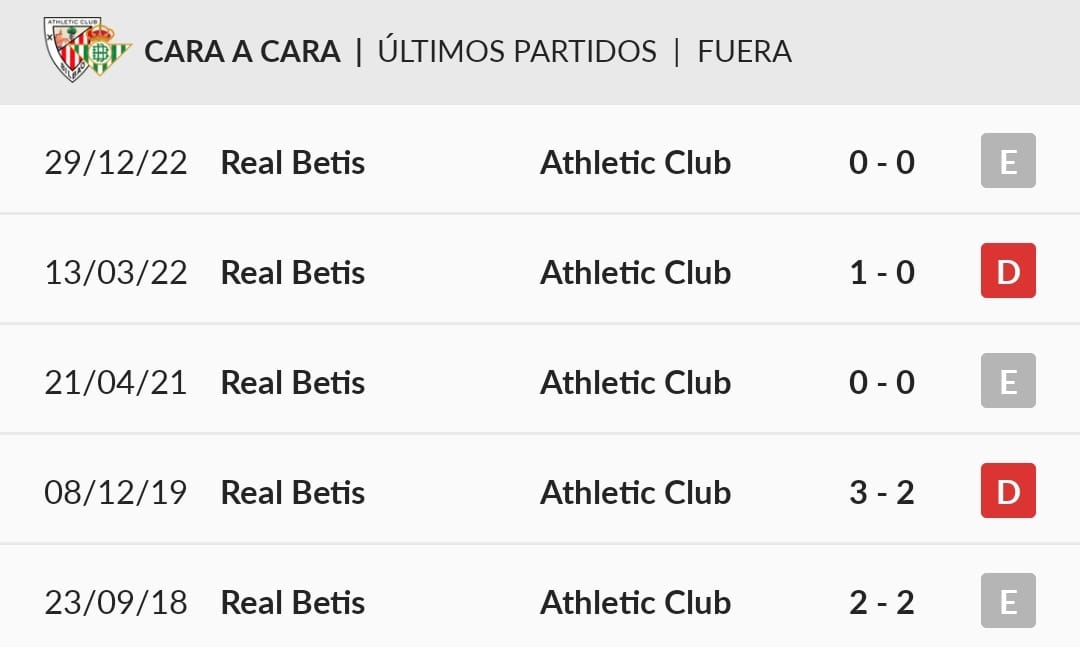The image size is (1080, 647).
Task: Click the 3 - 2 score result
Action: pos(882,493)
